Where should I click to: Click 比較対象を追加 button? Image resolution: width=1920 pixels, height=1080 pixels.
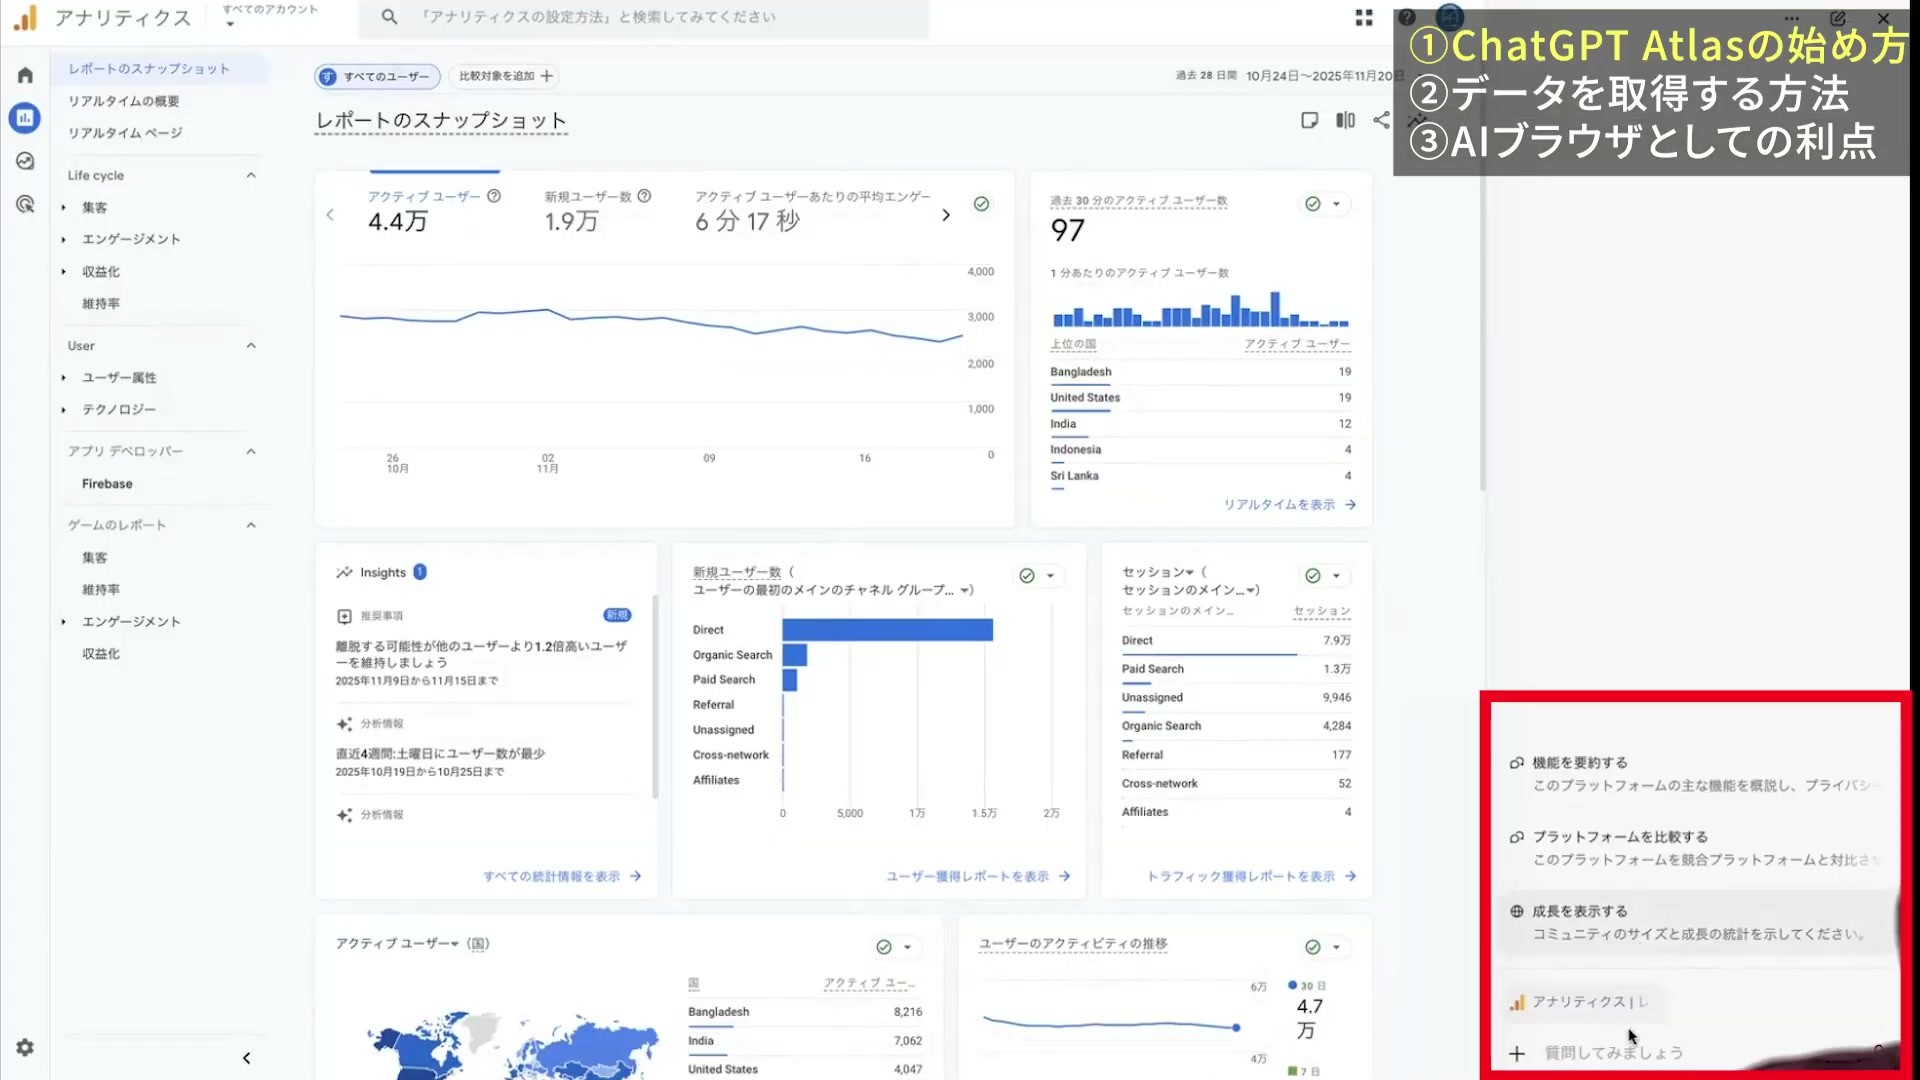[505, 76]
